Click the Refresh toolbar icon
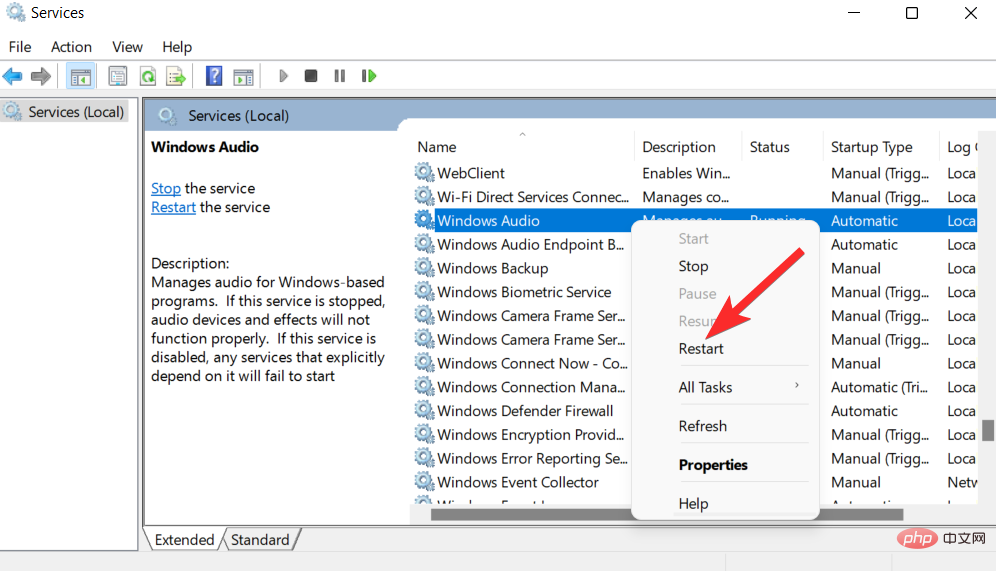This screenshot has width=996, height=571. click(147, 76)
